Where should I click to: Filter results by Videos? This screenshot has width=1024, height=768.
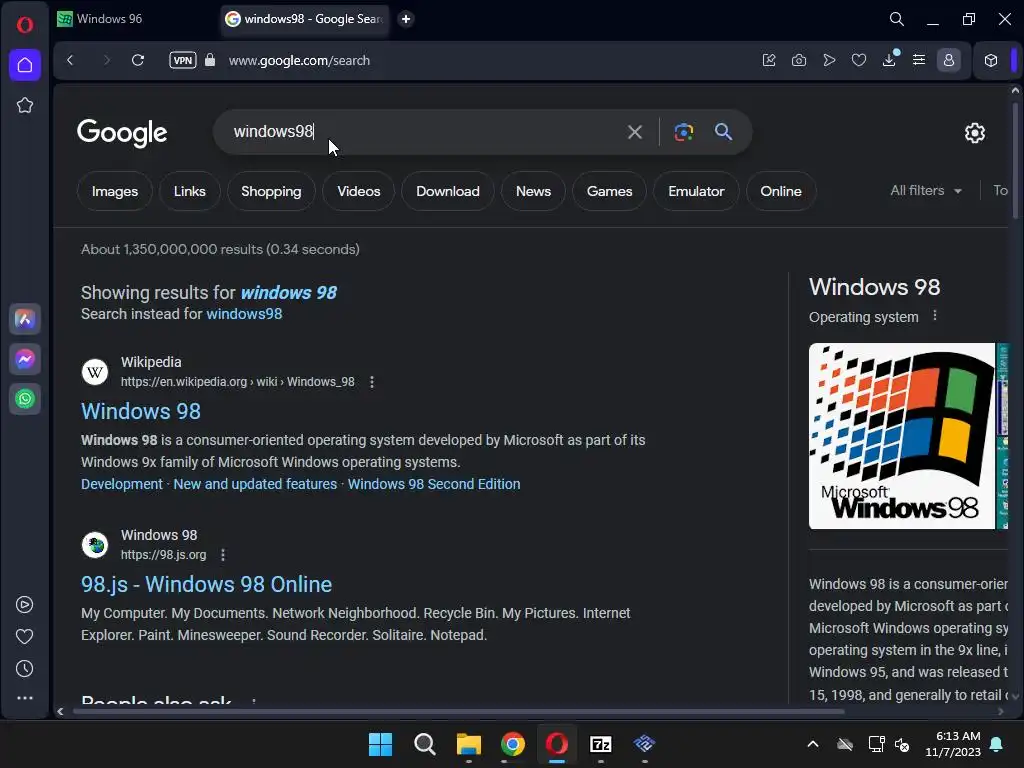tap(359, 191)
